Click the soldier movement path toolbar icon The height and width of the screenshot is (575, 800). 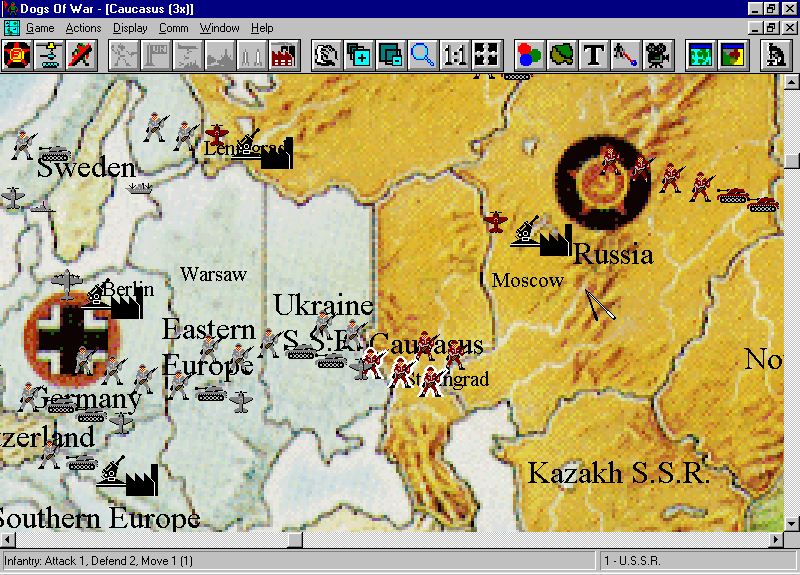(x=626, y=55)
